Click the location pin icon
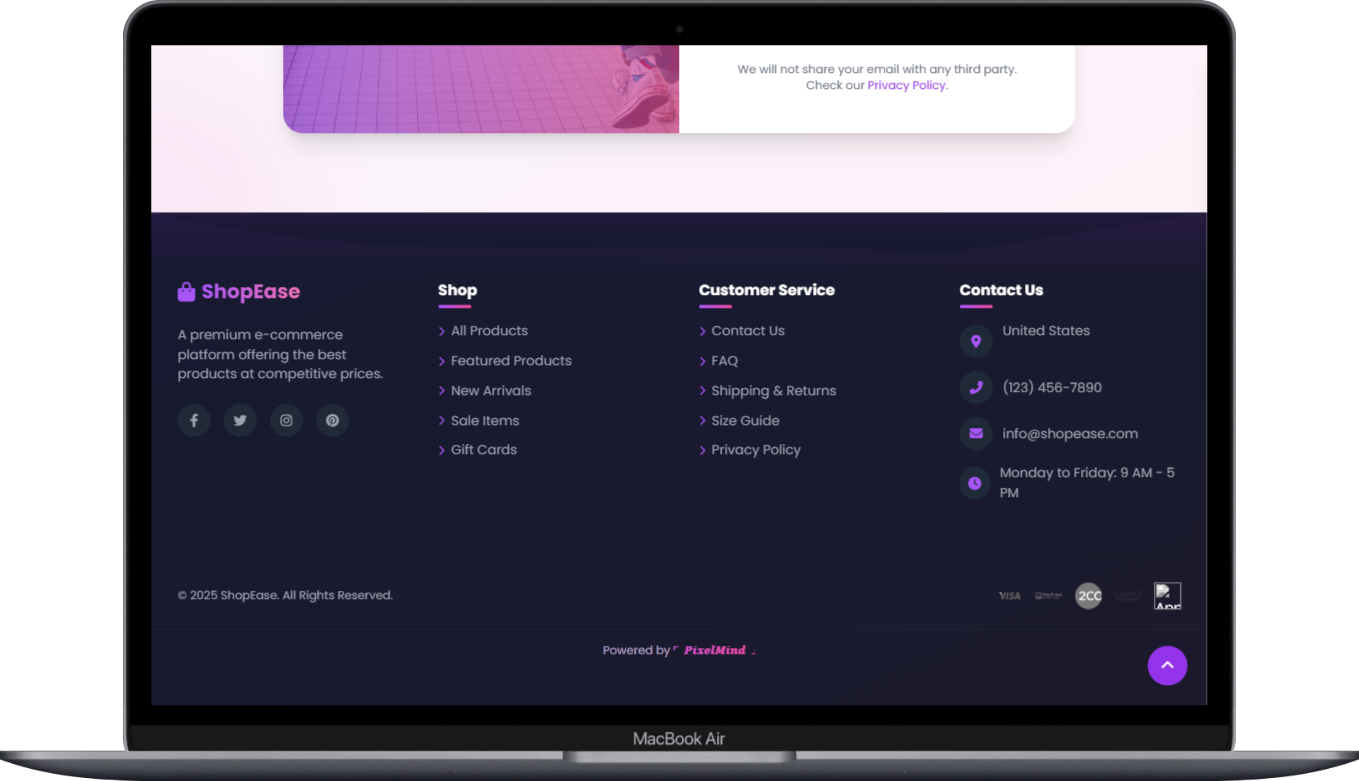Screen dimensions: 1359x781 click(x=975, y=341)
